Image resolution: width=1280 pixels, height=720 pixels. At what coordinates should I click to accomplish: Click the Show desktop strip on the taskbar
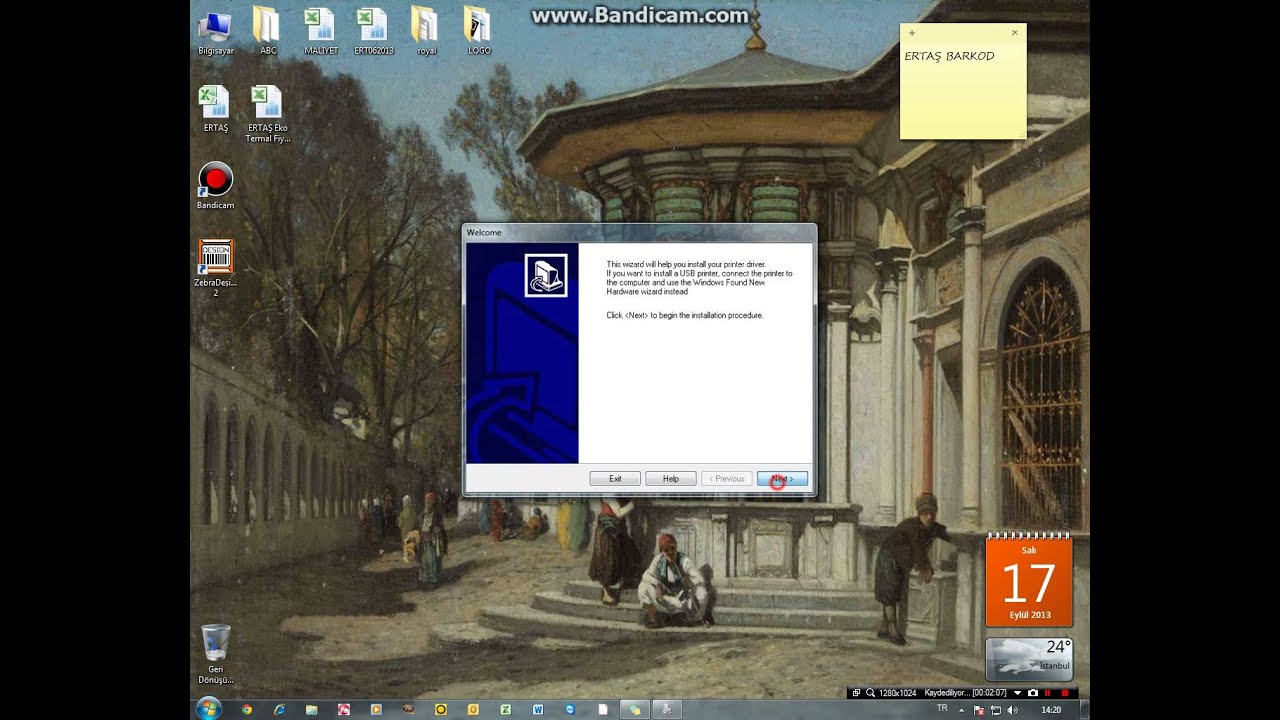pyautogui.click(x=1084, y=709)
